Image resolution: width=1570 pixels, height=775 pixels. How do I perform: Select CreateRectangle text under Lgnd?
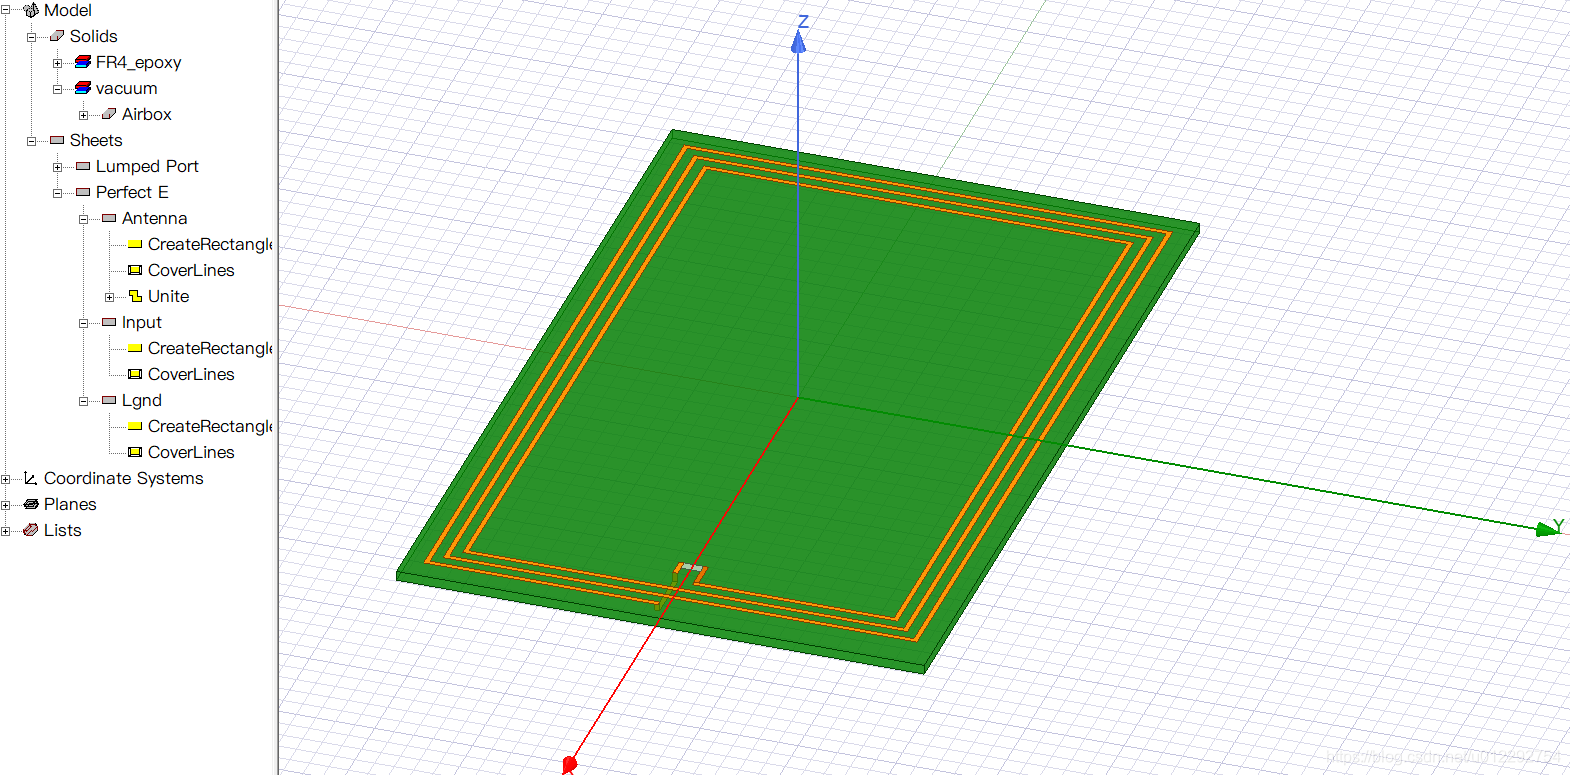(210, 426)
